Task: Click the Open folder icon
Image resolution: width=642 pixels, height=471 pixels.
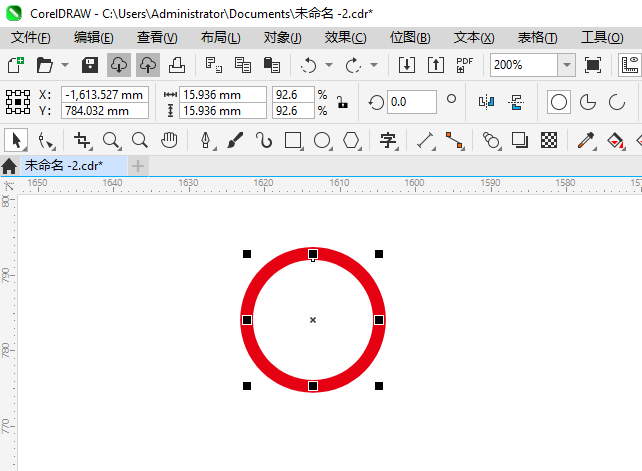Action: pos(44,65)
